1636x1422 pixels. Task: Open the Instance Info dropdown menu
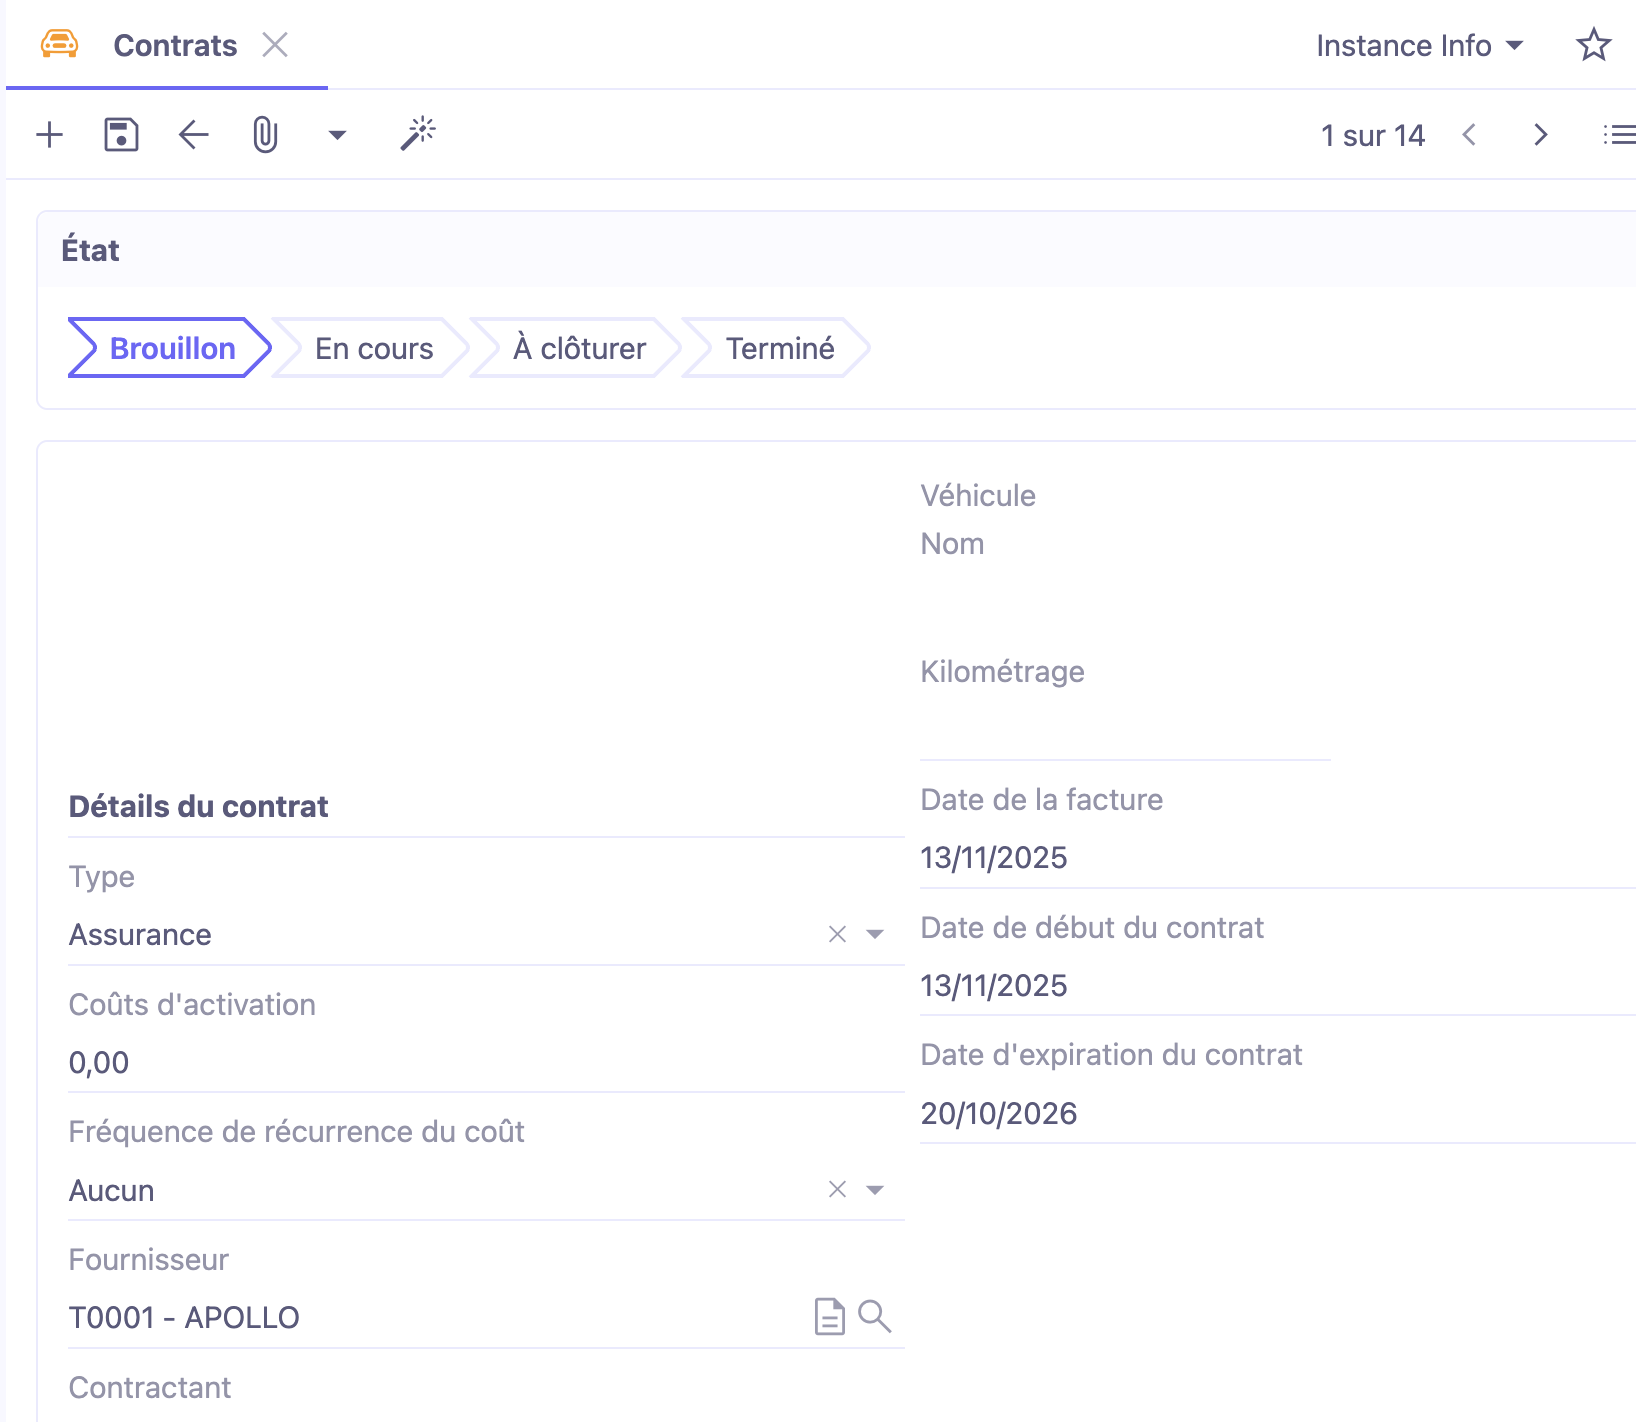point(1419,46)
